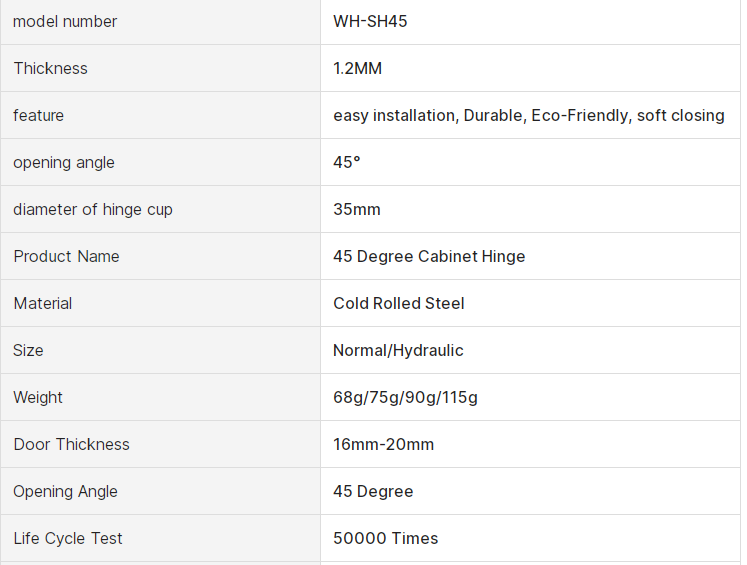Click the "Door Thickness" label cell
The width and height of the screenshot is (747, 565).
click(x=71, y=444)
